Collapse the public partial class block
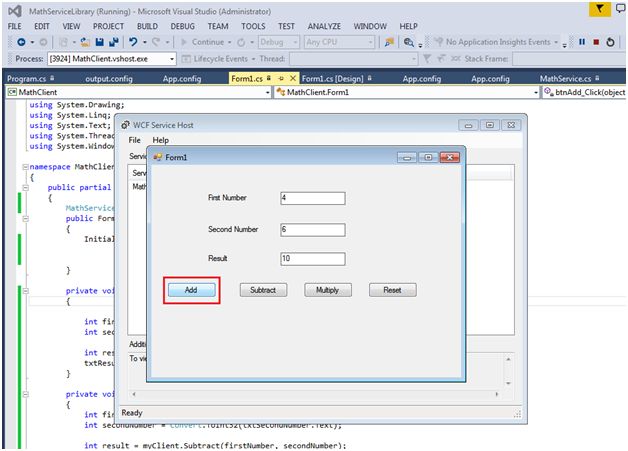The image size is (628, 451). (x=25, y=187)
